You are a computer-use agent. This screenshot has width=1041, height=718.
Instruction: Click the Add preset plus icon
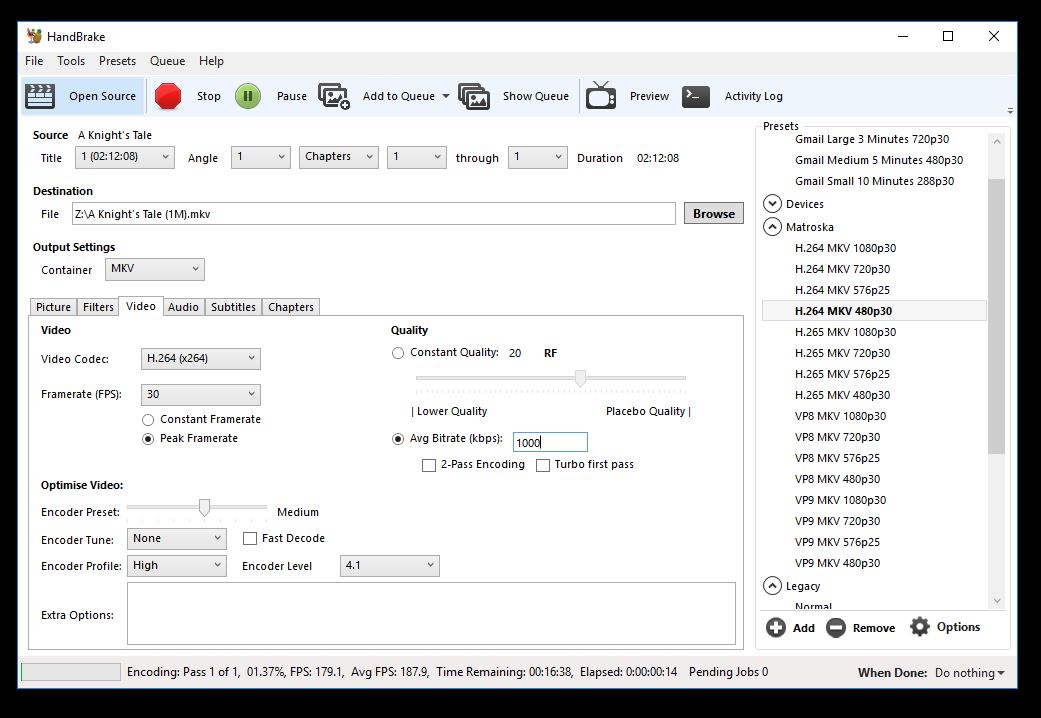(775, 628)
